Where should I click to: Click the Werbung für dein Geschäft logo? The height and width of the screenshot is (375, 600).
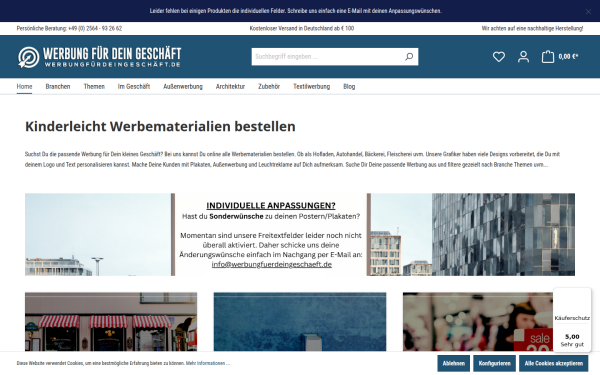point(99,57)
